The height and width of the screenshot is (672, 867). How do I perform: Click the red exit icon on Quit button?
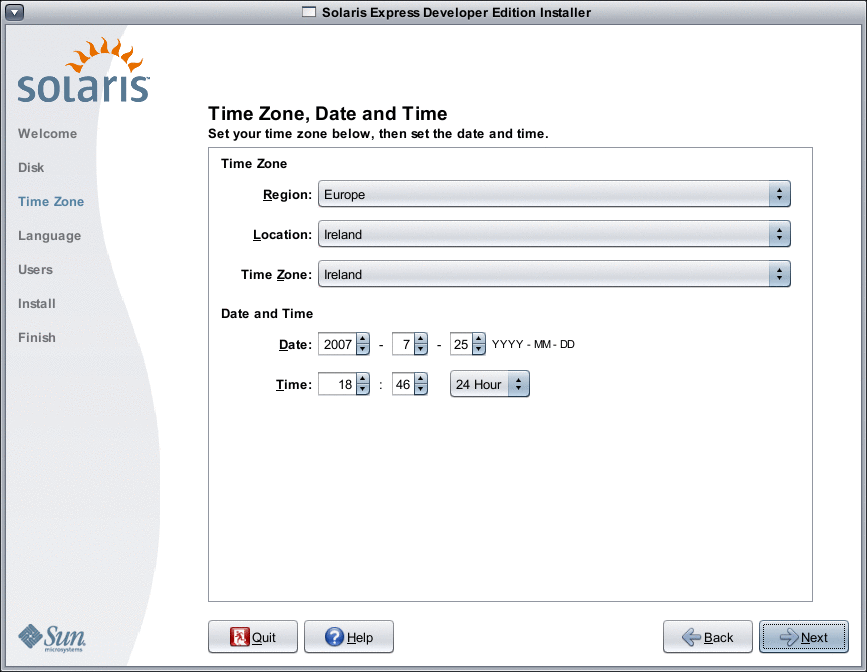tap(238, 637)
